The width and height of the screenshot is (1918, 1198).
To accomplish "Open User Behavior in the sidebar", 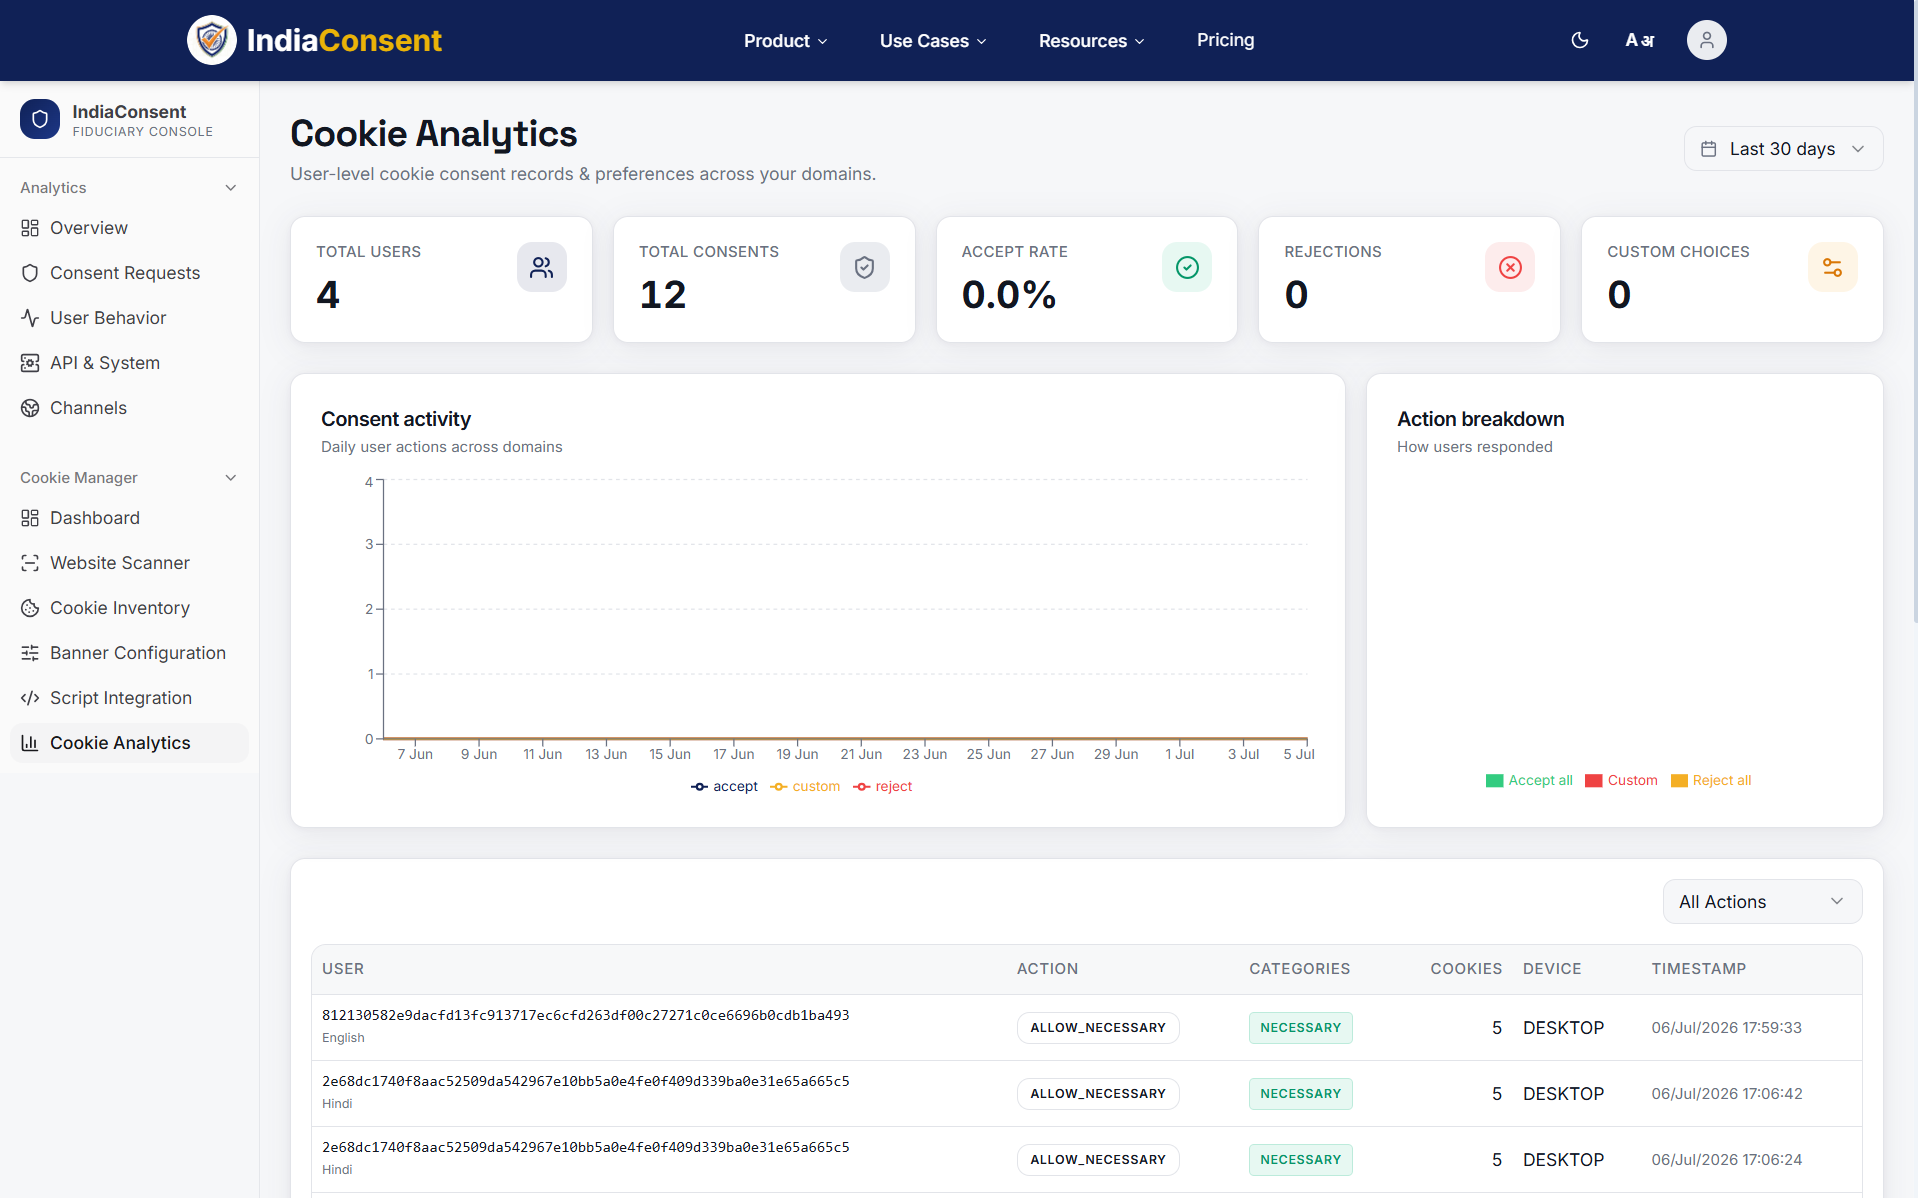I will coord(129,318).
